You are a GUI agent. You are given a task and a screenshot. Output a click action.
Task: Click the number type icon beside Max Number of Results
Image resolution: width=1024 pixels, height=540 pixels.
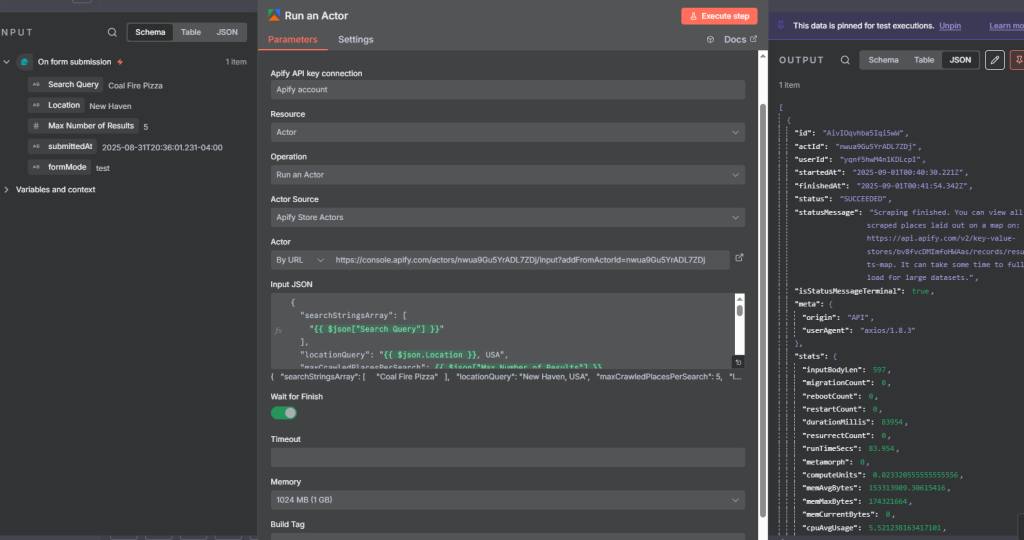coord(36,125)
